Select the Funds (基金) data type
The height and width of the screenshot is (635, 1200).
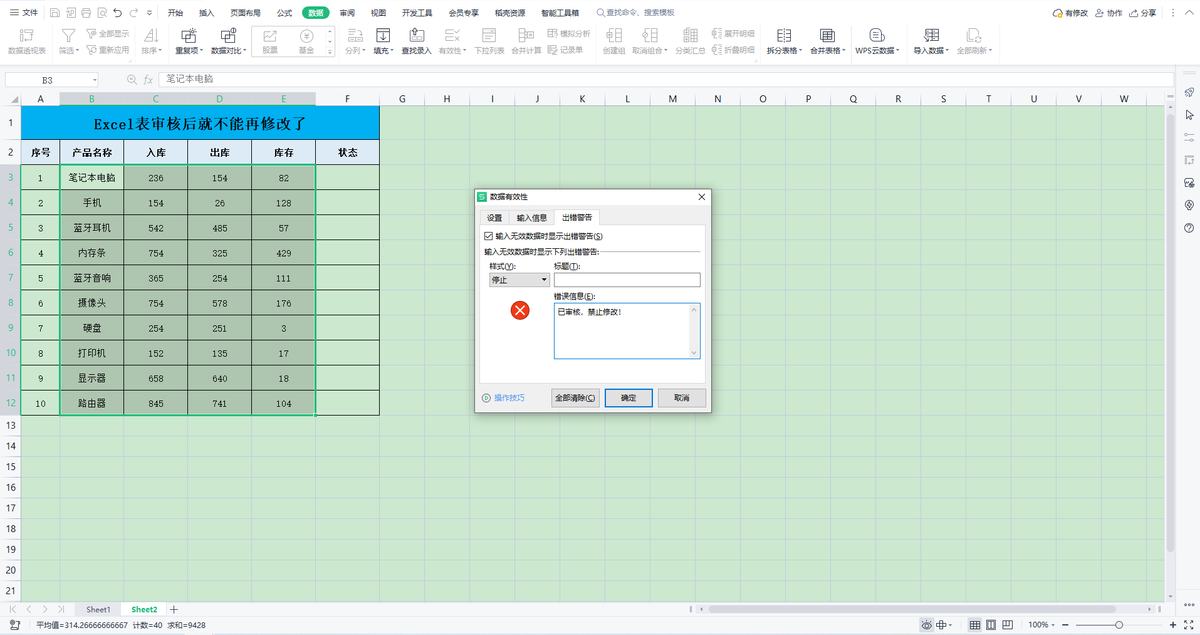coord(306,41)
